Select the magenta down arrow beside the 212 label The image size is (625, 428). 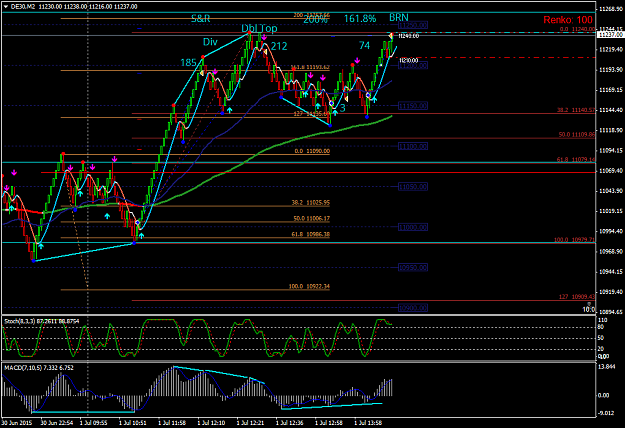point(264,38)
